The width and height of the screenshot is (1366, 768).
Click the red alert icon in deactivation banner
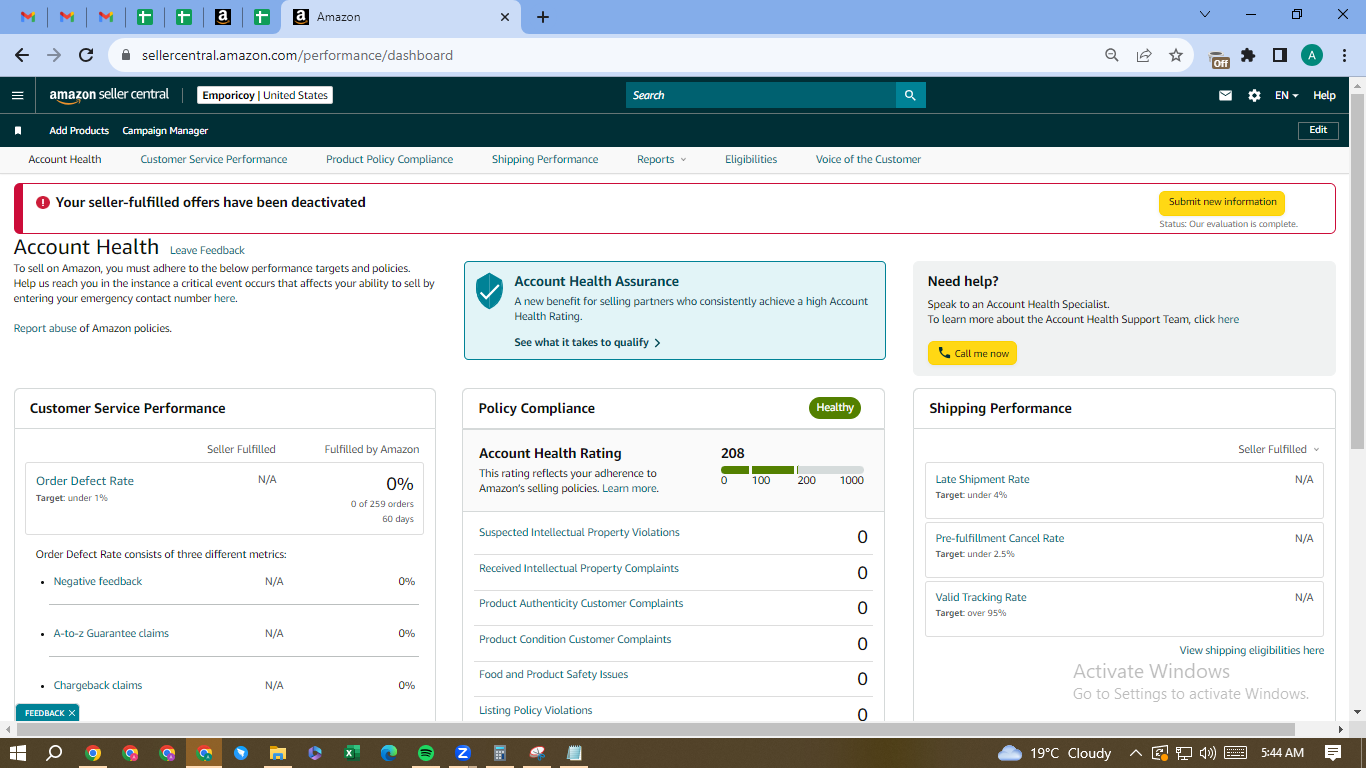(x=42, y=202)
